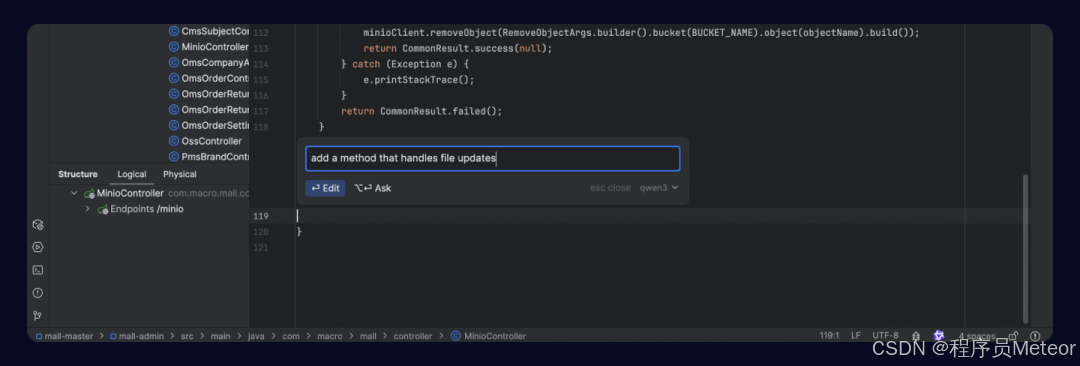Click line number 121 in gutter

261,247
